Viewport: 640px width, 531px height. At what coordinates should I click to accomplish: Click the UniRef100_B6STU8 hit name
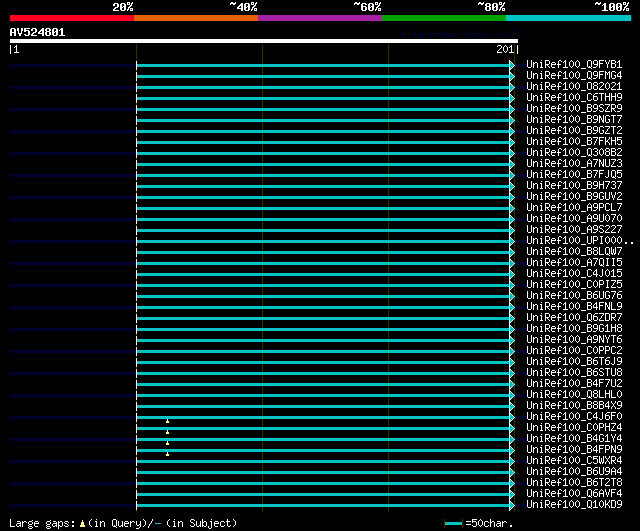pyautogui.click(x=574, y=373)
